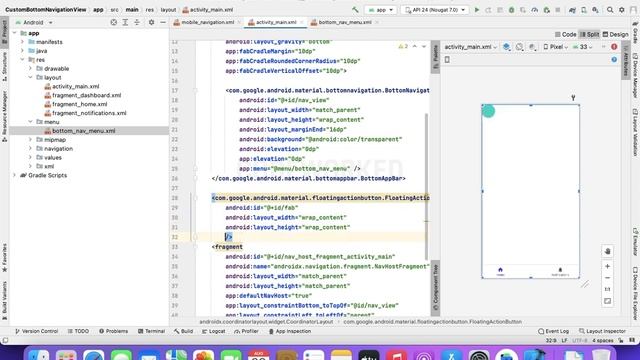
Task: Zoom in the layout preview with plus
Action: 607,266
